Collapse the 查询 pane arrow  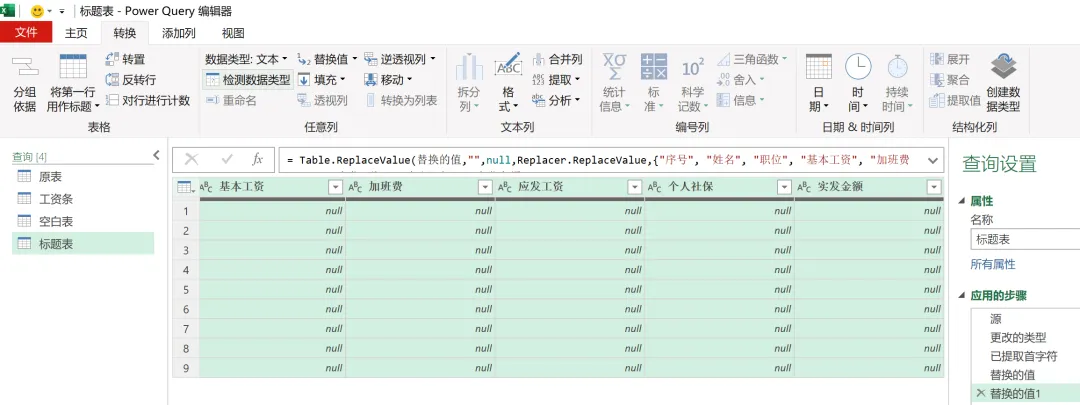point(156,156)
